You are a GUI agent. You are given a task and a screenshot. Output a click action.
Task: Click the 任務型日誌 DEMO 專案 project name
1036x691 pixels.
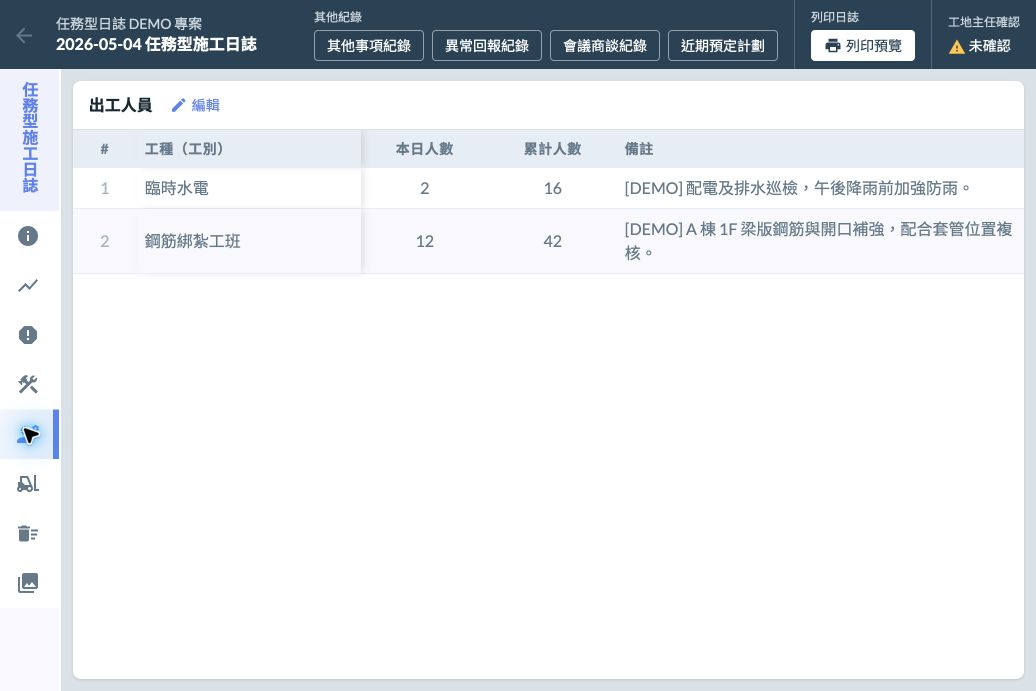[x=129, y=24]
